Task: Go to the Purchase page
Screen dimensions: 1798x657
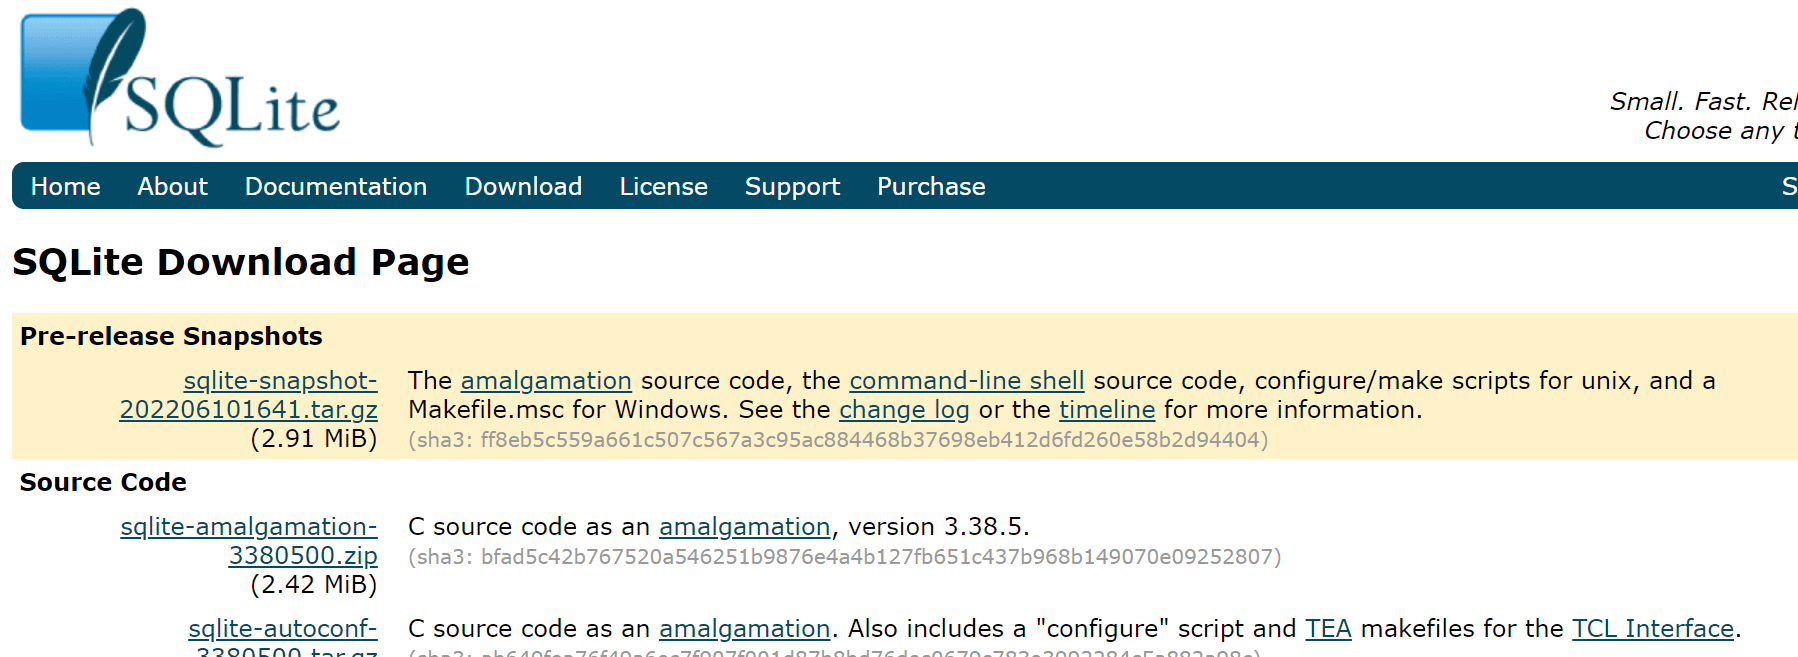Action: point(931,187)
